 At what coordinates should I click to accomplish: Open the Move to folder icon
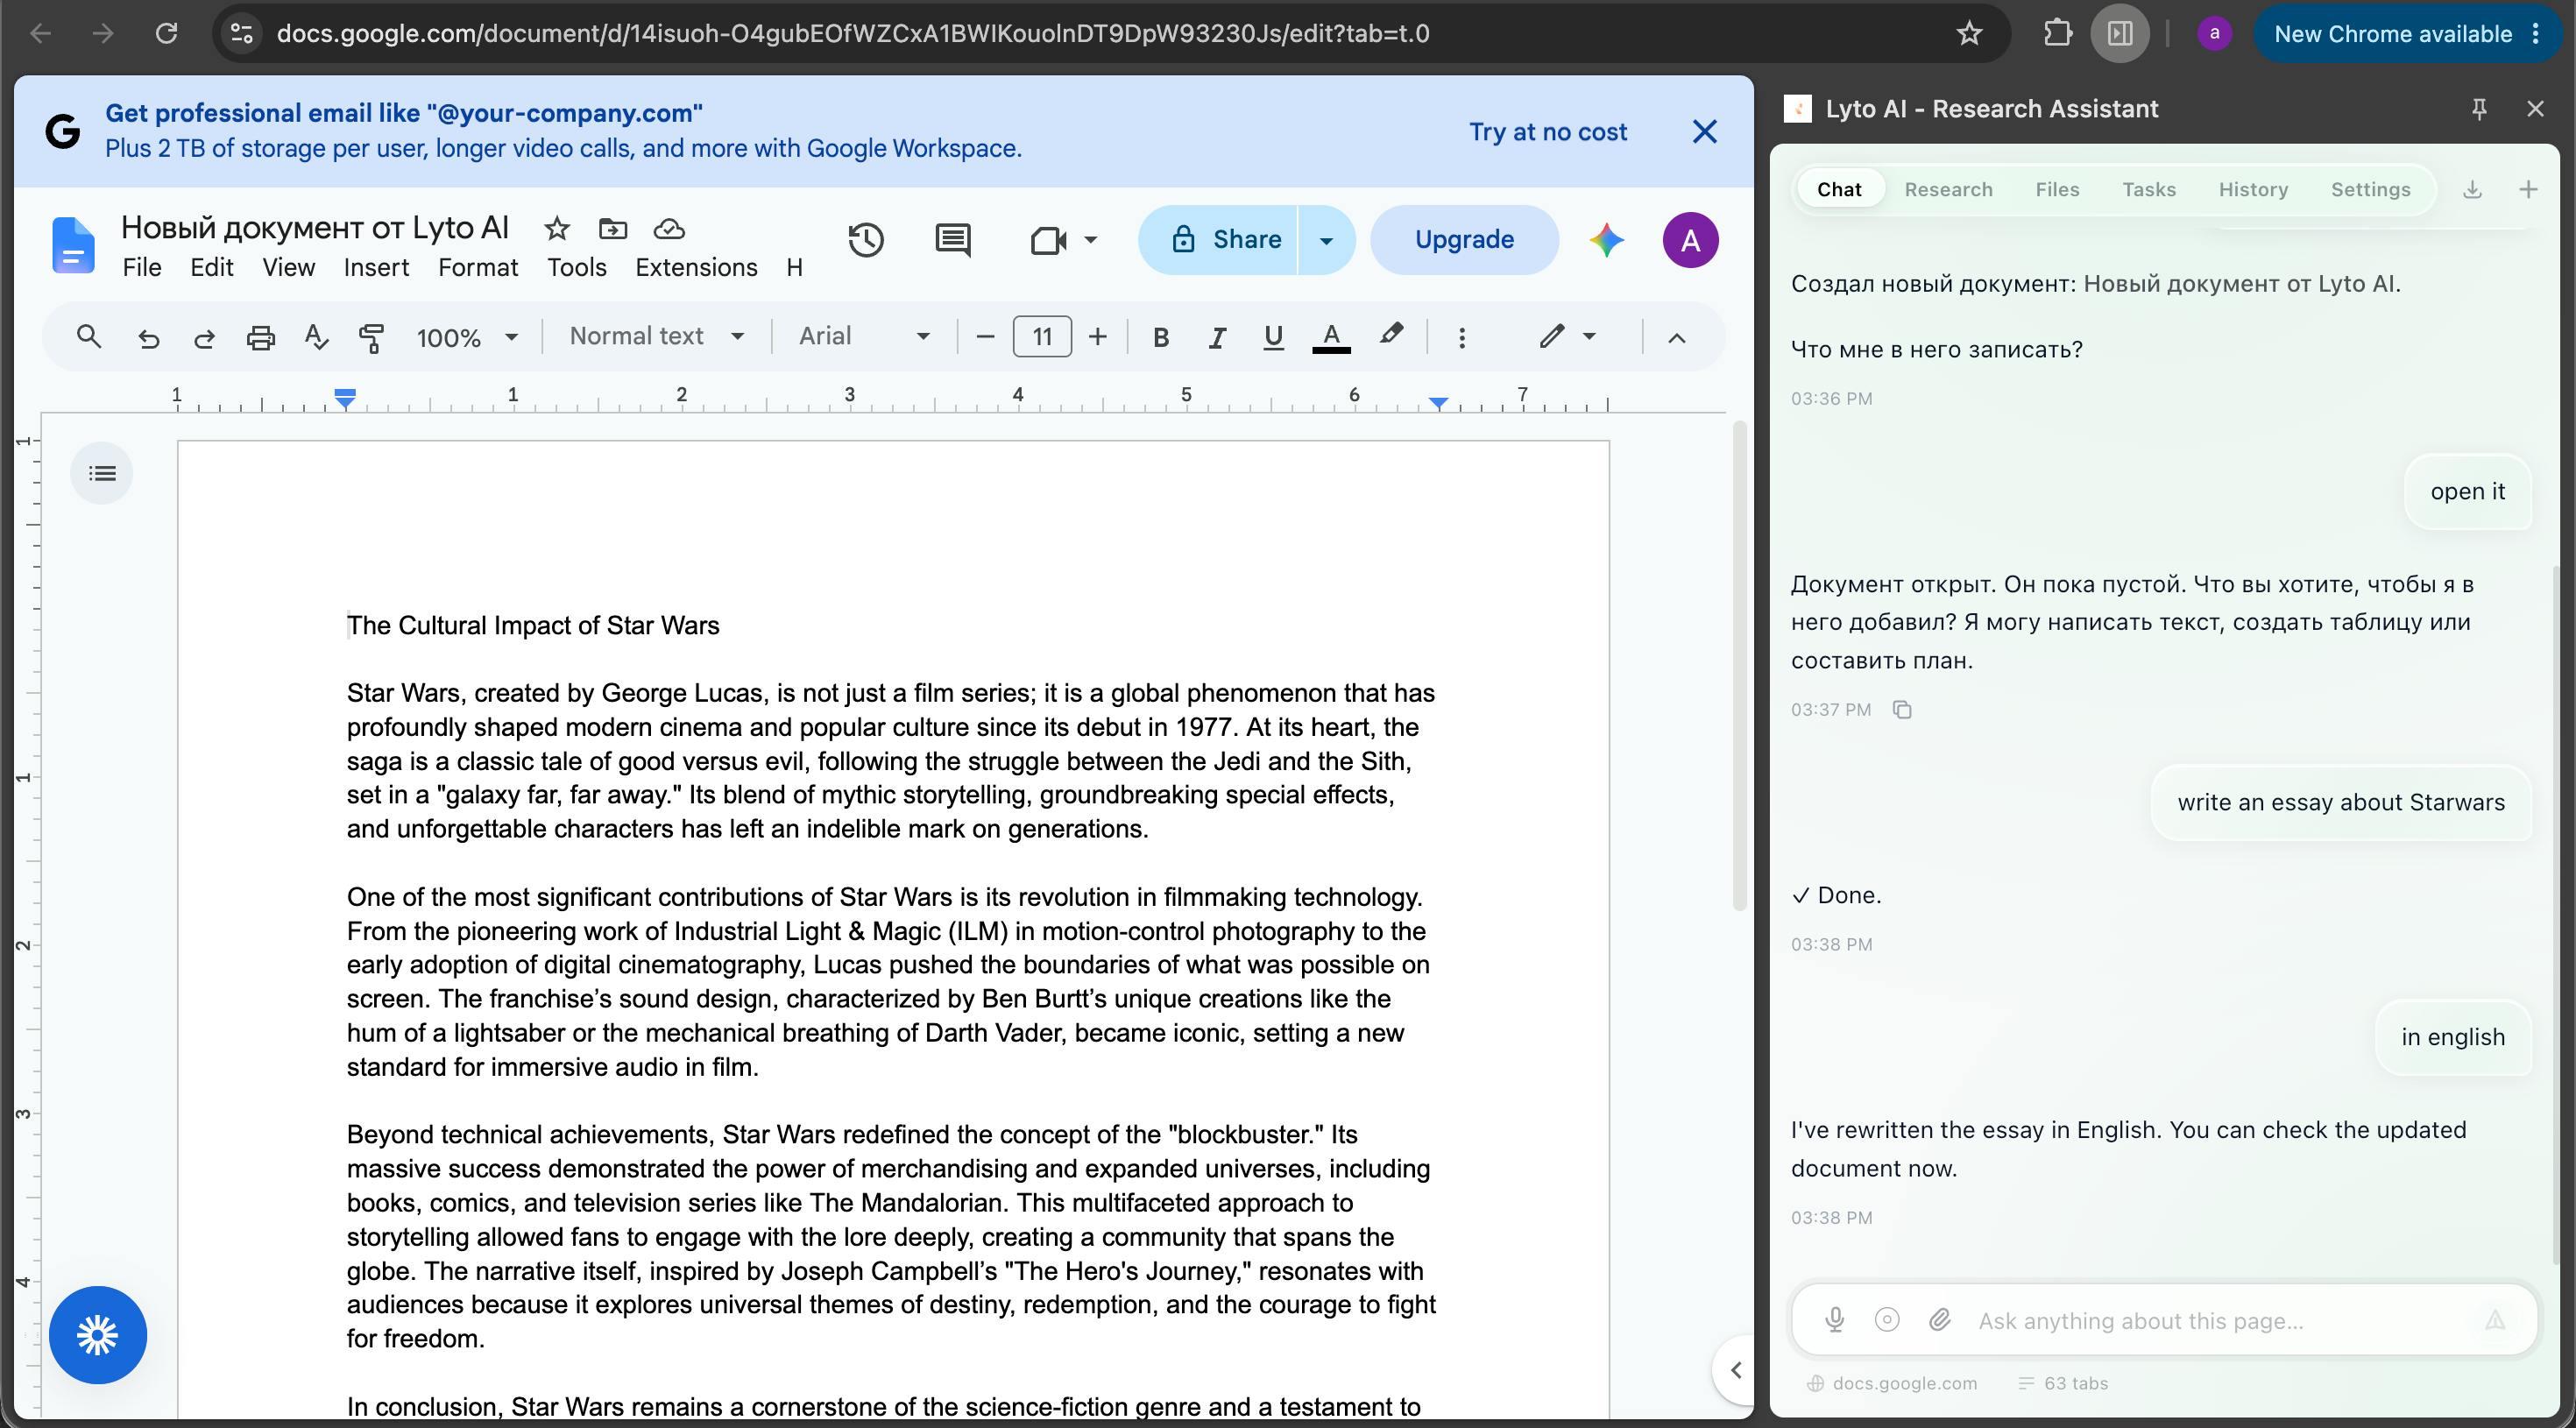[613, 229]
